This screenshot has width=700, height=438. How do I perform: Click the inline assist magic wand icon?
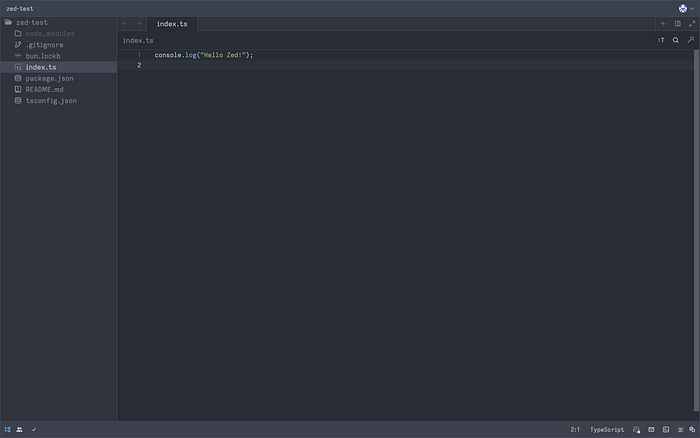pyautogui.click(x=691, y=40)
